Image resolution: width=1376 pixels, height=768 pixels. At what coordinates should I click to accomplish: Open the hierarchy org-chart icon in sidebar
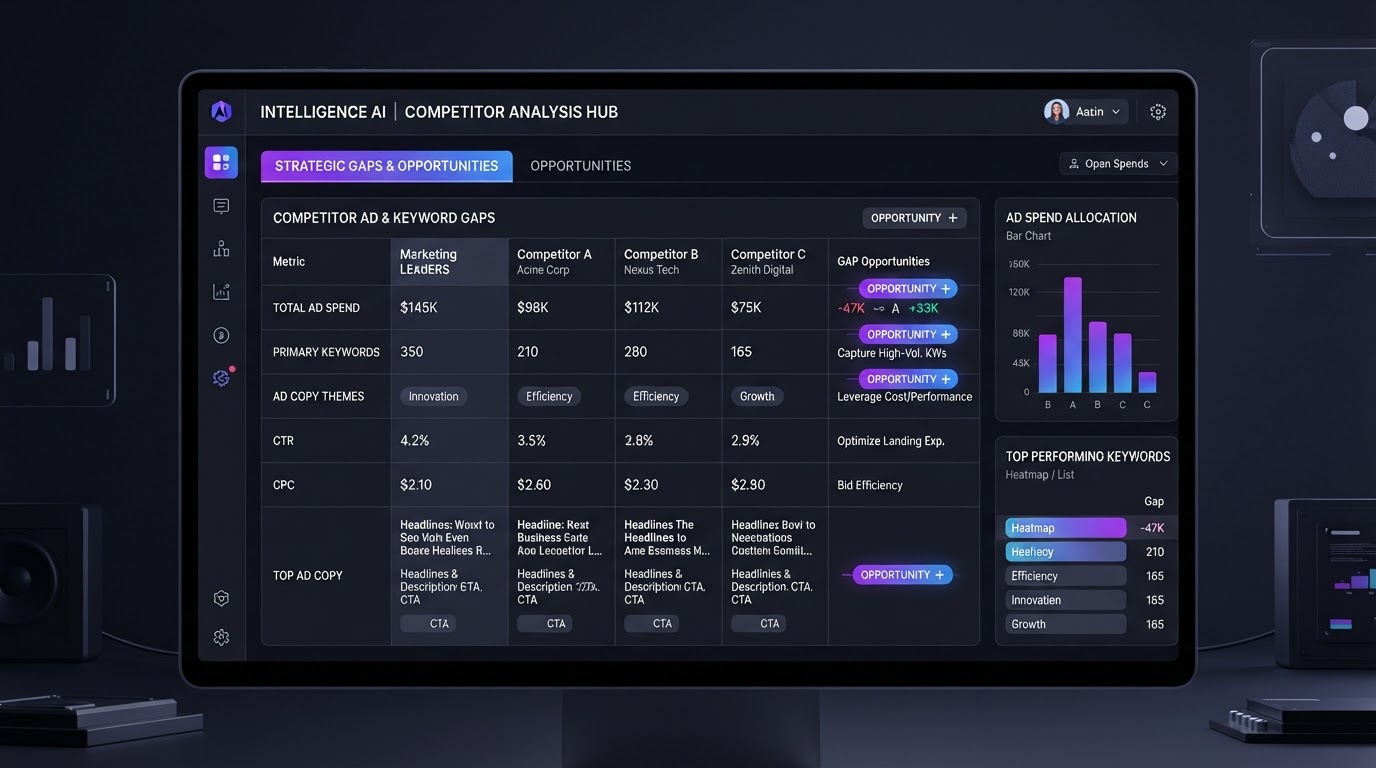[221, 249]
